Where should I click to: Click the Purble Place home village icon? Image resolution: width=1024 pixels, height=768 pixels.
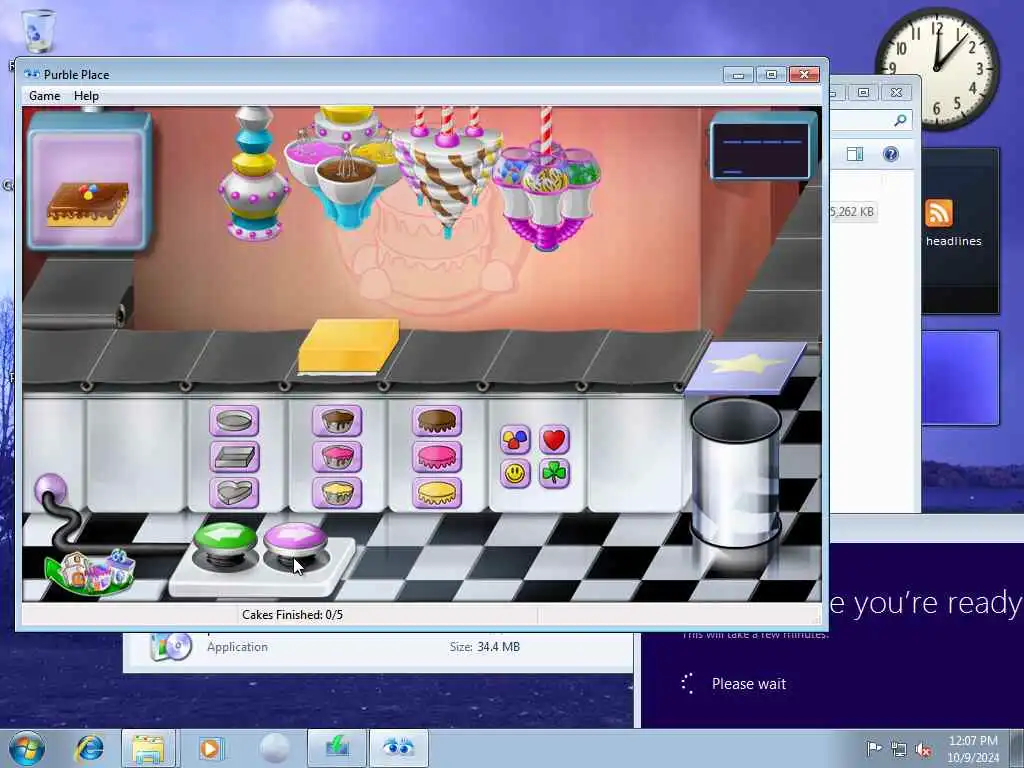[x=90, y=571]
